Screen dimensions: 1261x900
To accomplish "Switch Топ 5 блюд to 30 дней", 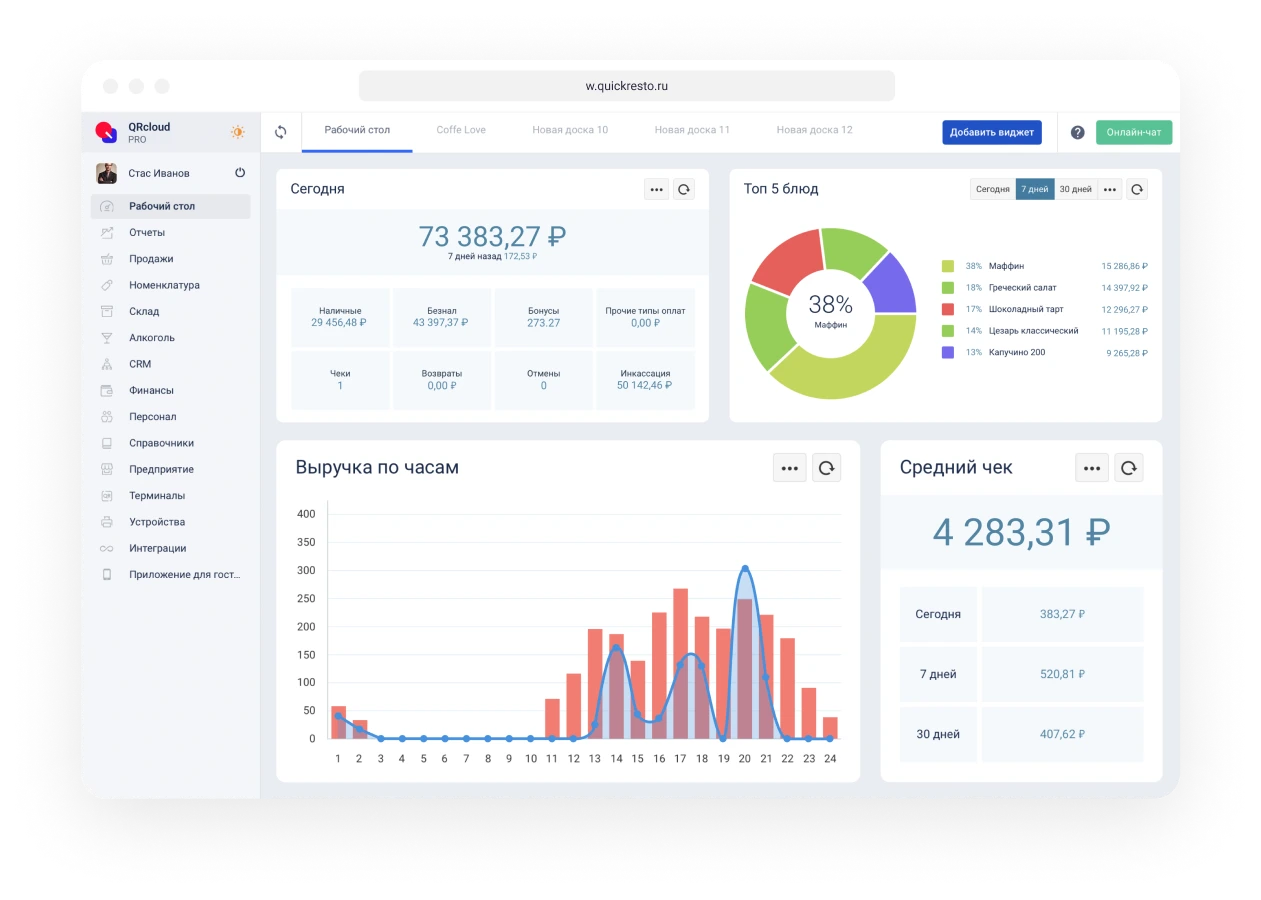I will pyautogui.click(x=1075, y=189).
